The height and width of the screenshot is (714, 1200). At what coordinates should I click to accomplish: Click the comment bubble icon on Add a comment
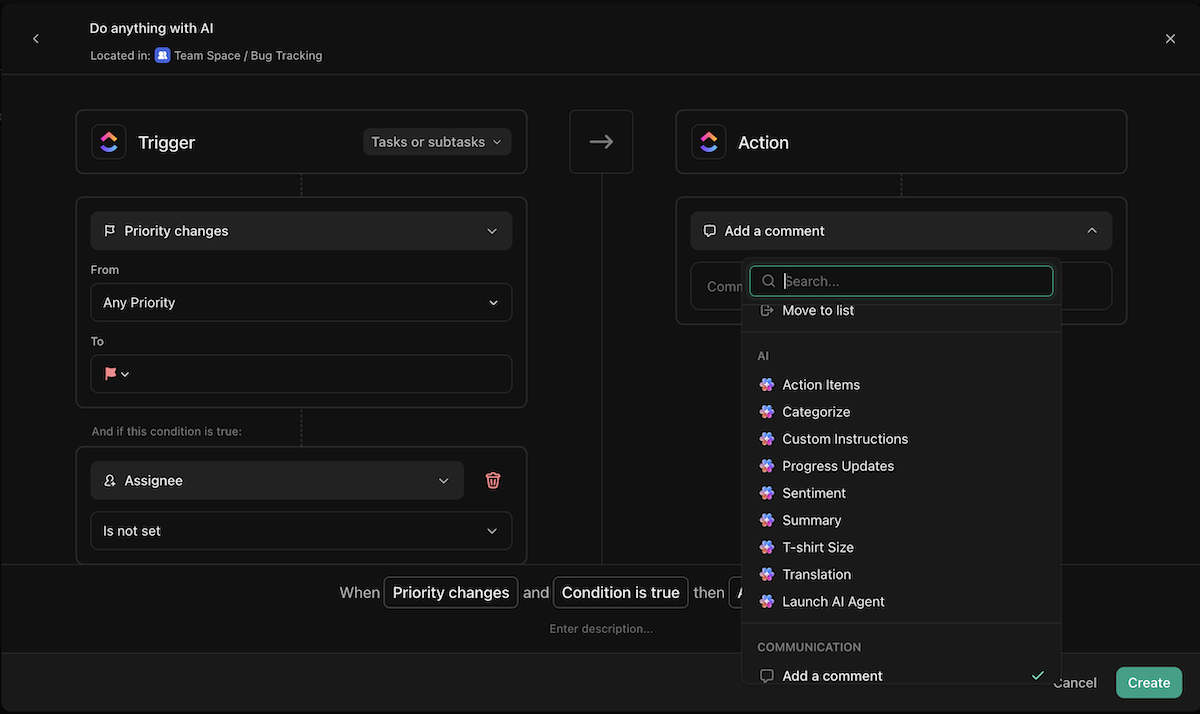[710, 230]
